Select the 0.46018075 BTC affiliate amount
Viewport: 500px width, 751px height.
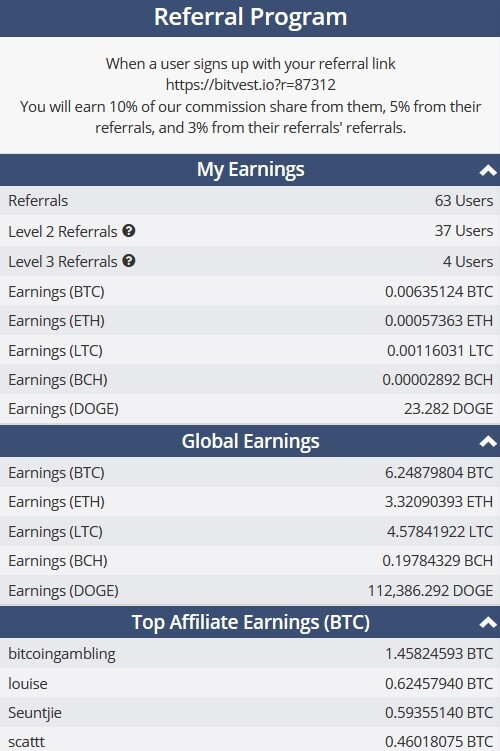[439, 742]
